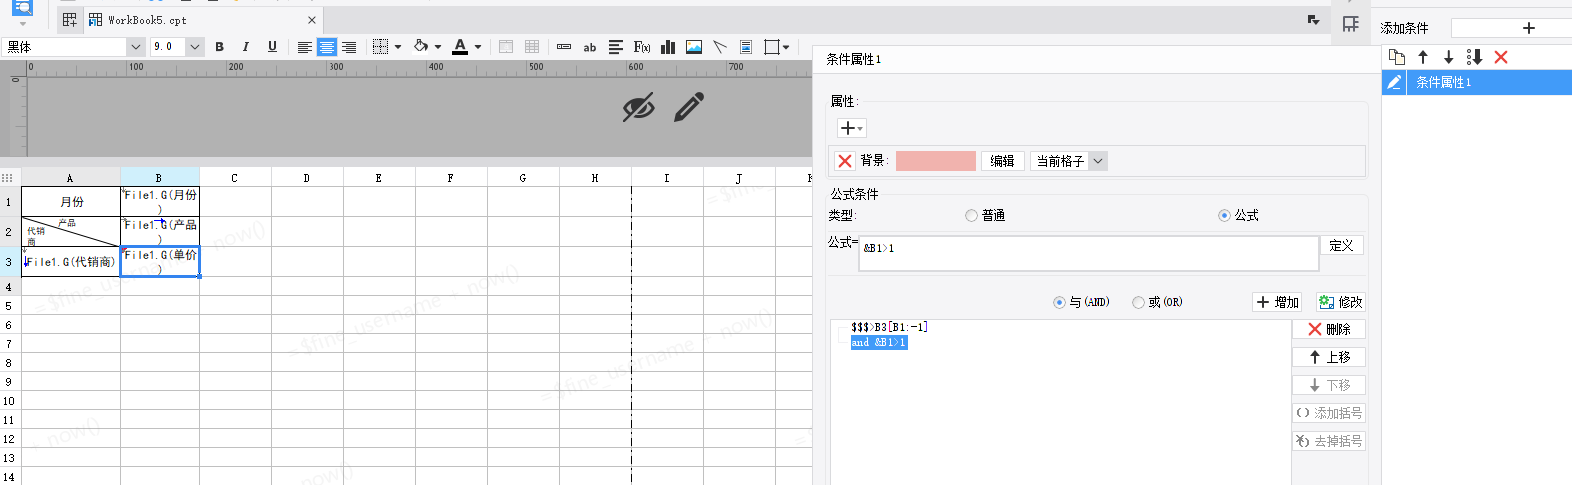
Task: Toggle italic formatting
Action: click(x=246, y=47)
